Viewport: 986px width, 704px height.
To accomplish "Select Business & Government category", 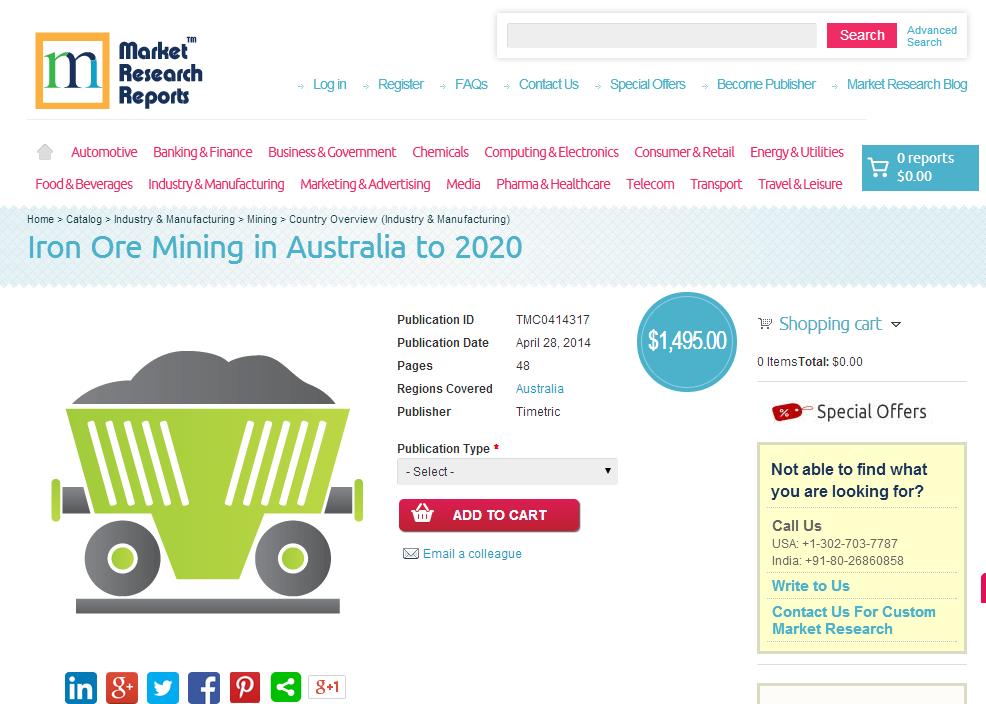I will tap(332, 152).
